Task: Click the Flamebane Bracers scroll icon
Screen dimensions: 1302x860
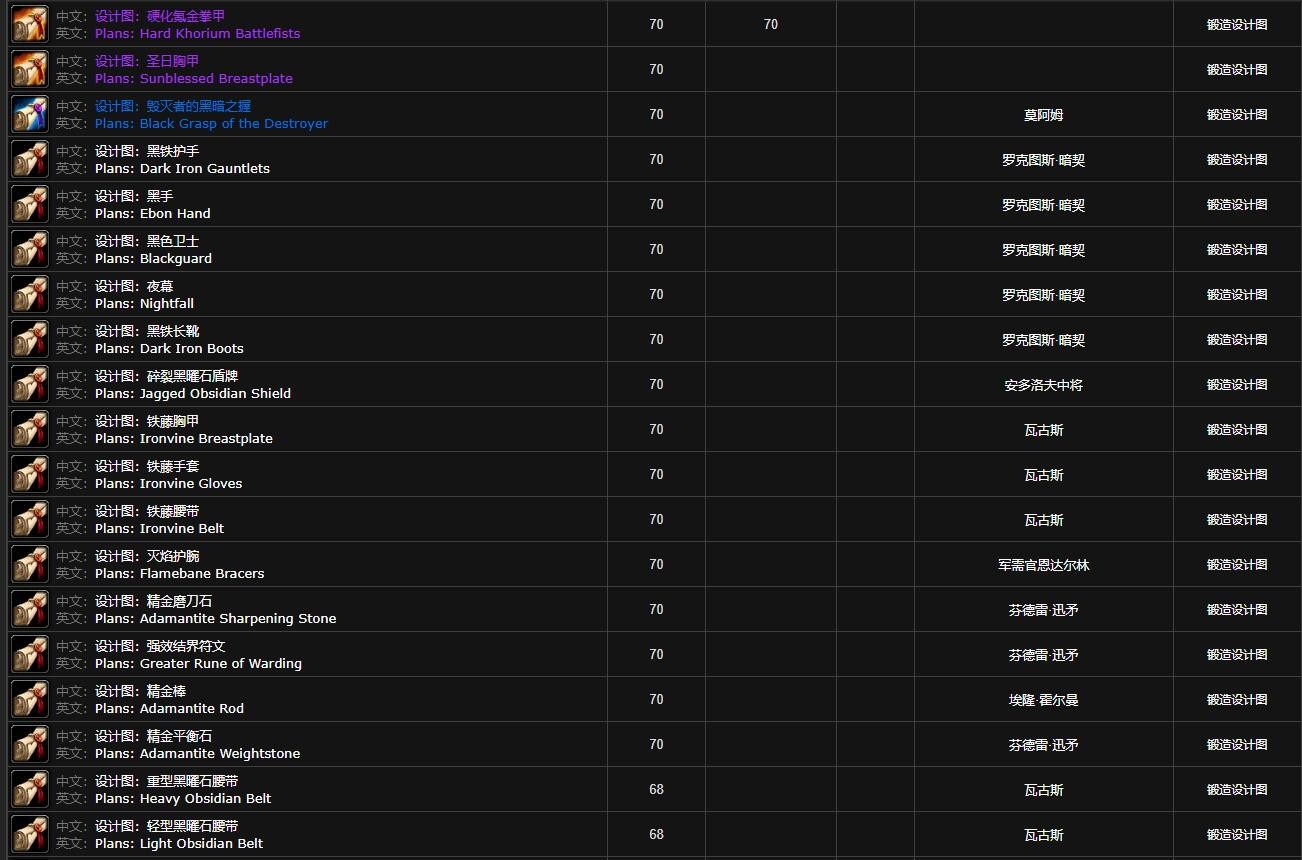Action: (x=30, y=564)
